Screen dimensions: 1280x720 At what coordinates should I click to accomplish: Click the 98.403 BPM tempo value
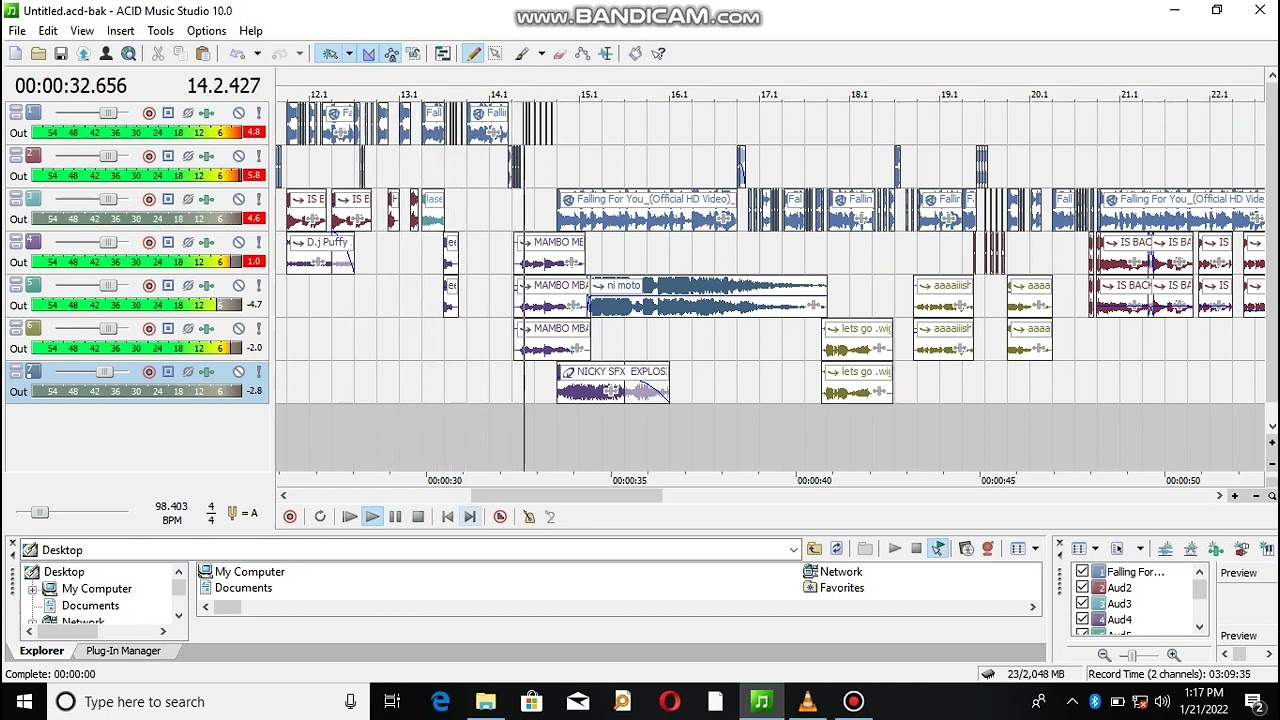[171, 507]
